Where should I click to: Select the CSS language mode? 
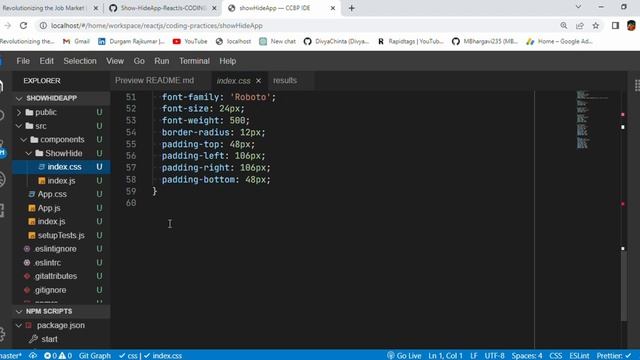click(x=556, y=356)
